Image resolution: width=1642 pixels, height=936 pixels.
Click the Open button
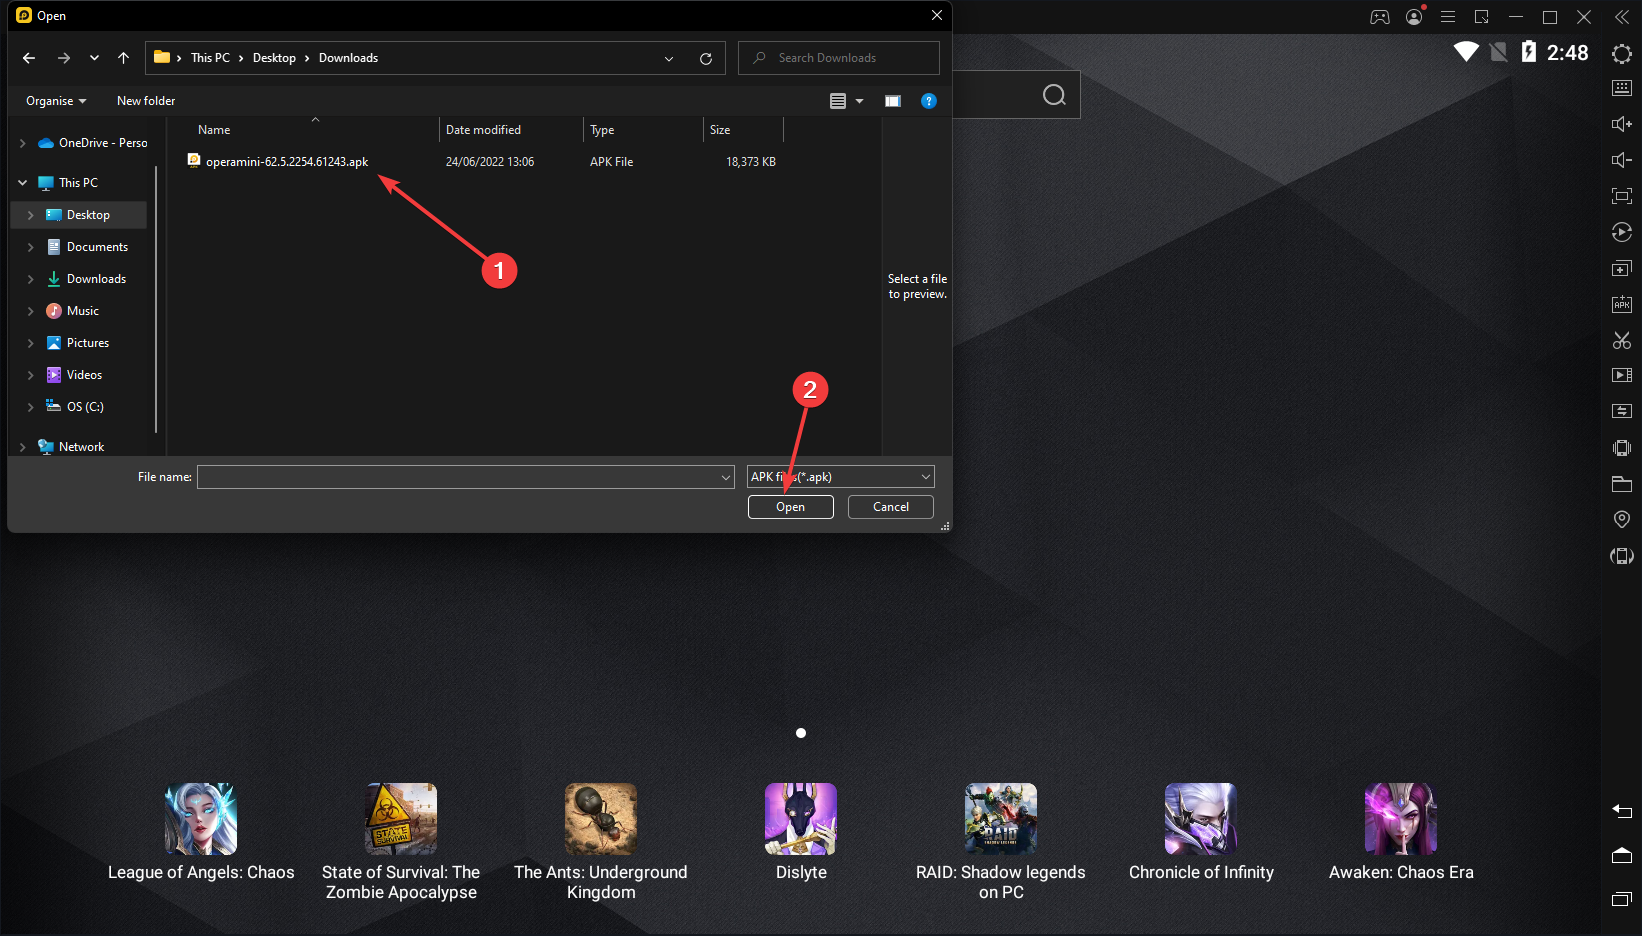(791, 507)
